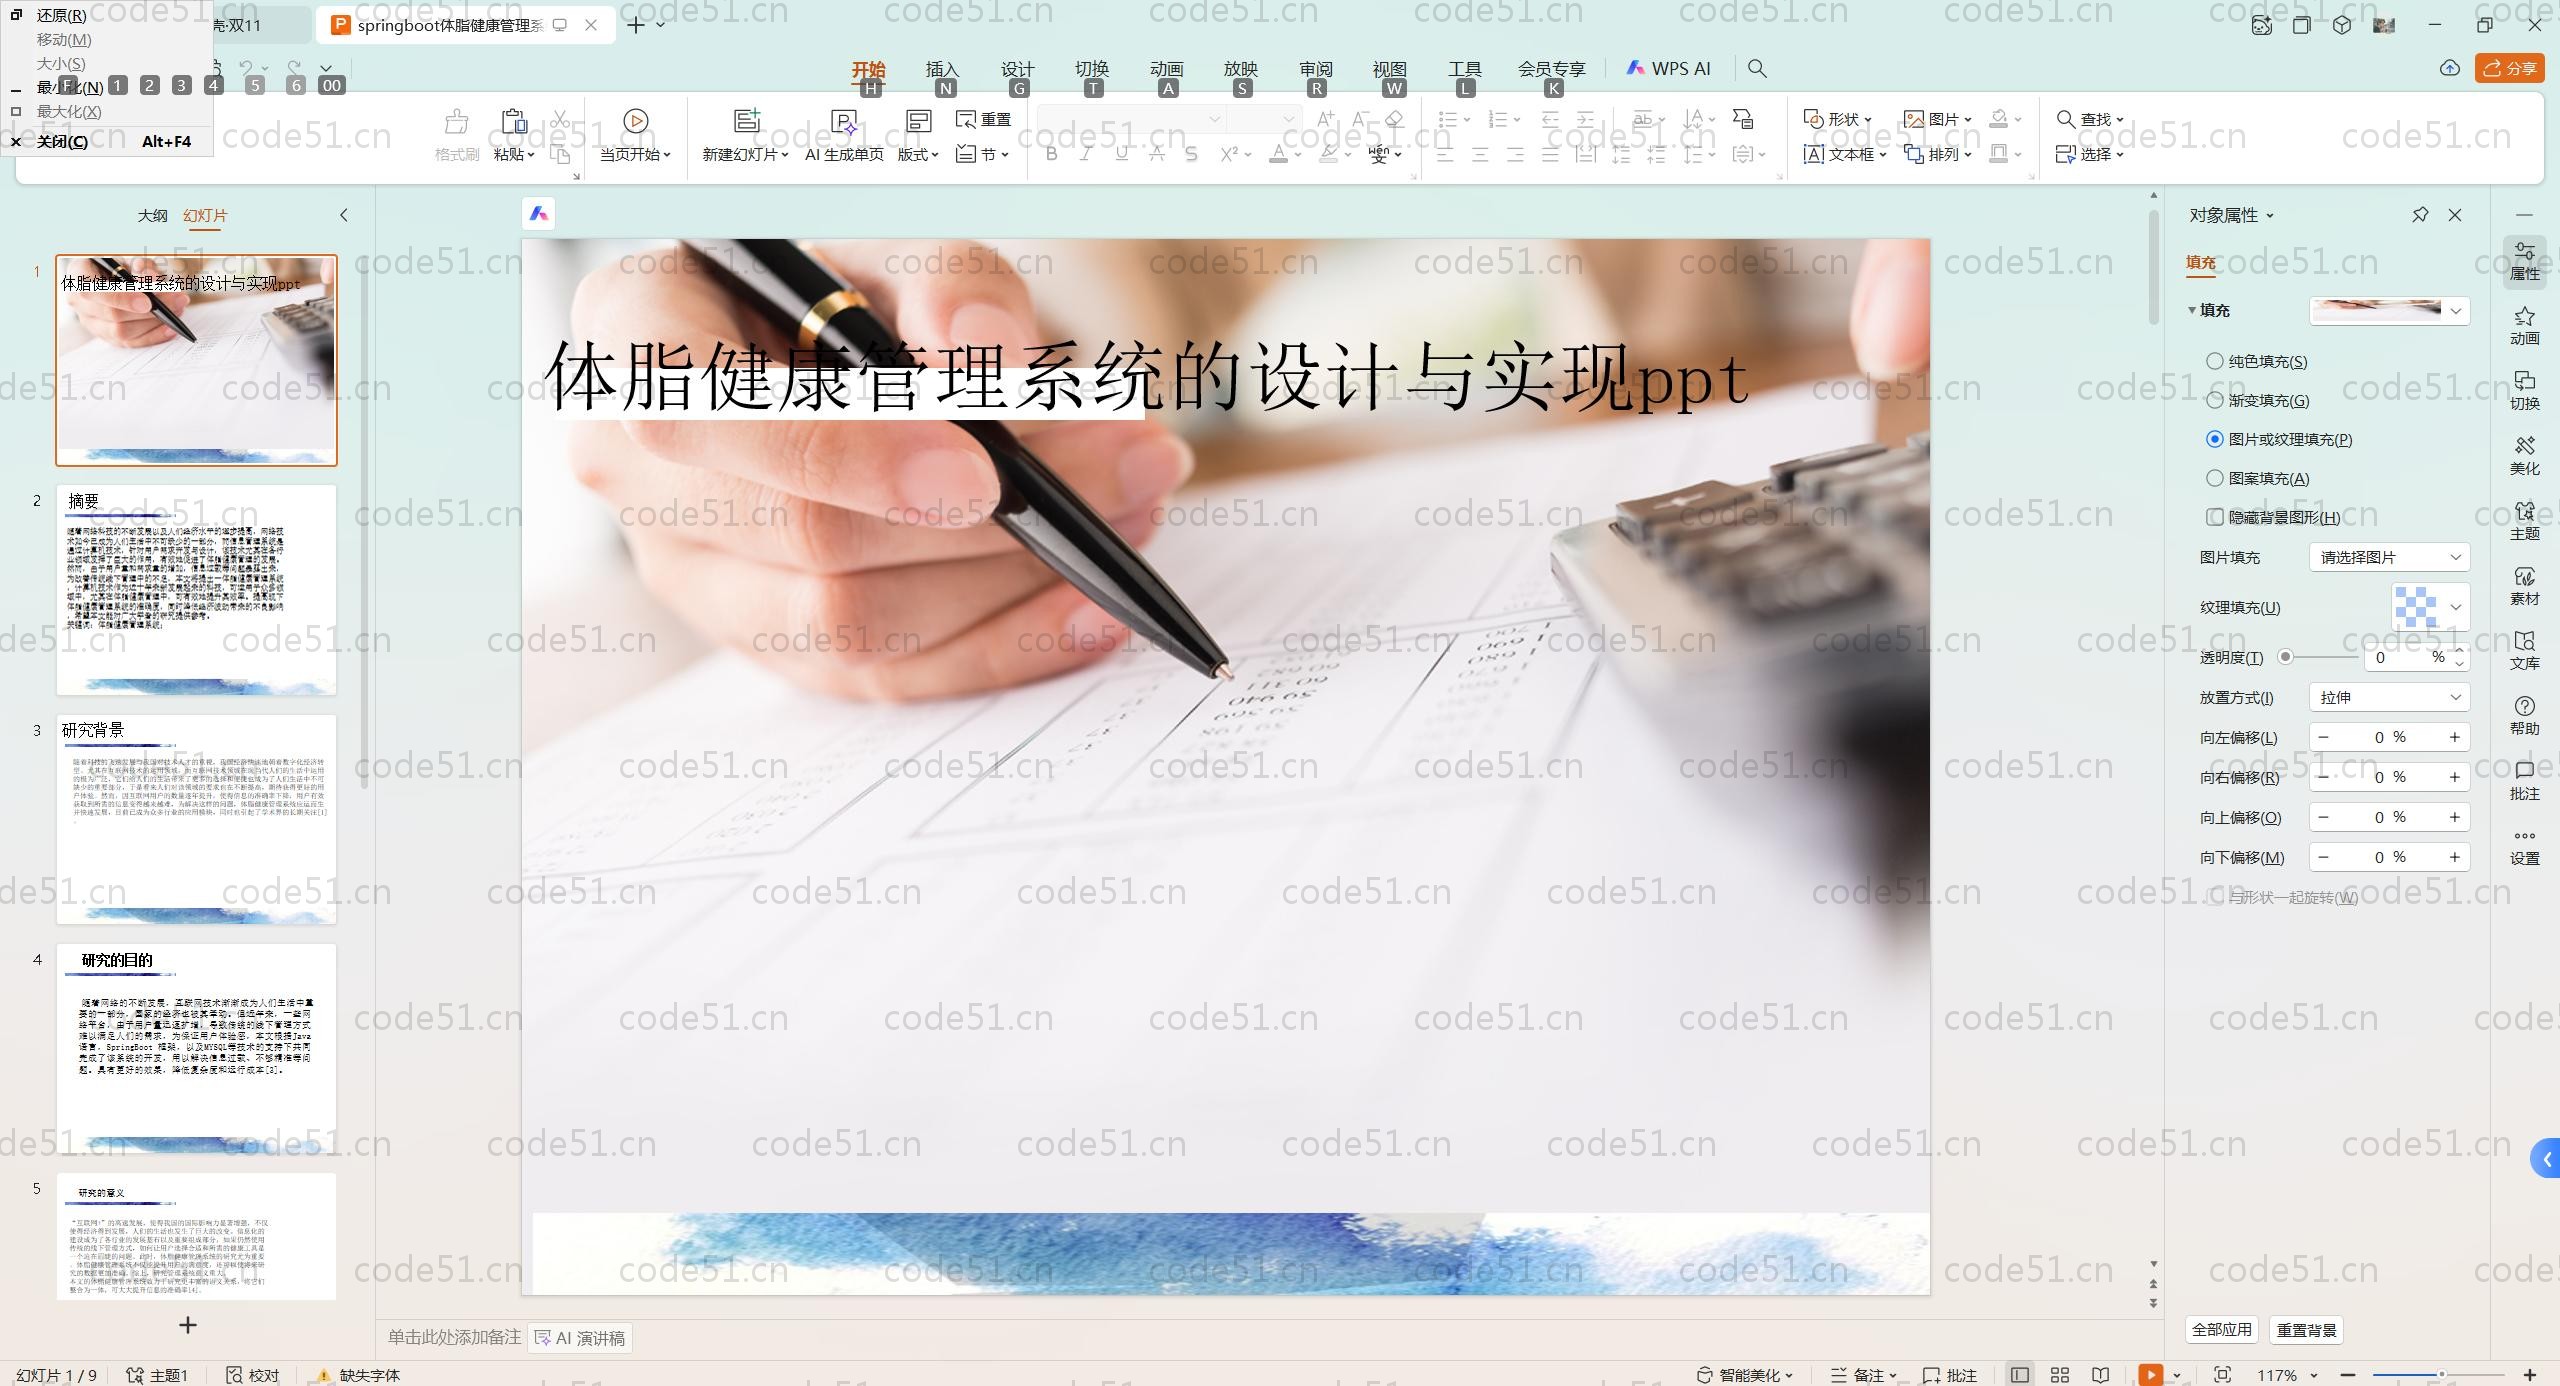Select the Gradient fill radio option

coord(2215,400)
